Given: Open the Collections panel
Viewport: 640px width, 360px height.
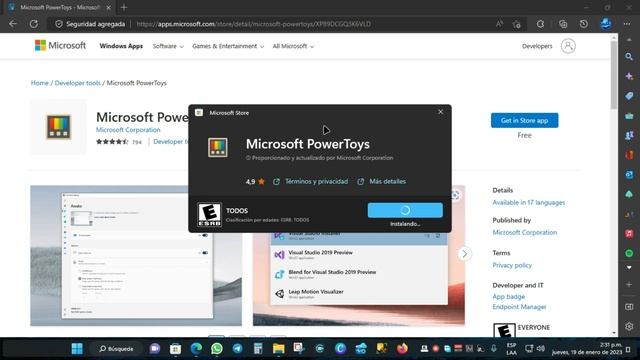Looking at the screenshot, I should [563, 24].
